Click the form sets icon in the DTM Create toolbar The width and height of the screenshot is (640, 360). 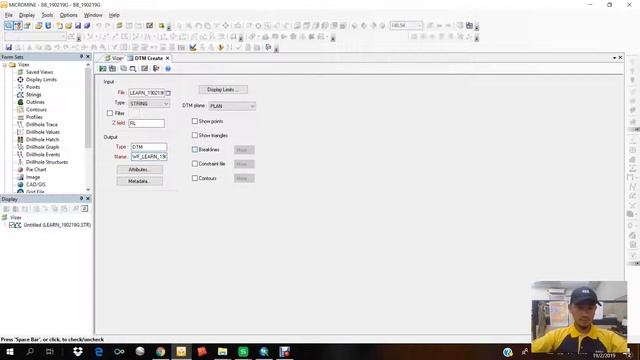click(144, 69)
